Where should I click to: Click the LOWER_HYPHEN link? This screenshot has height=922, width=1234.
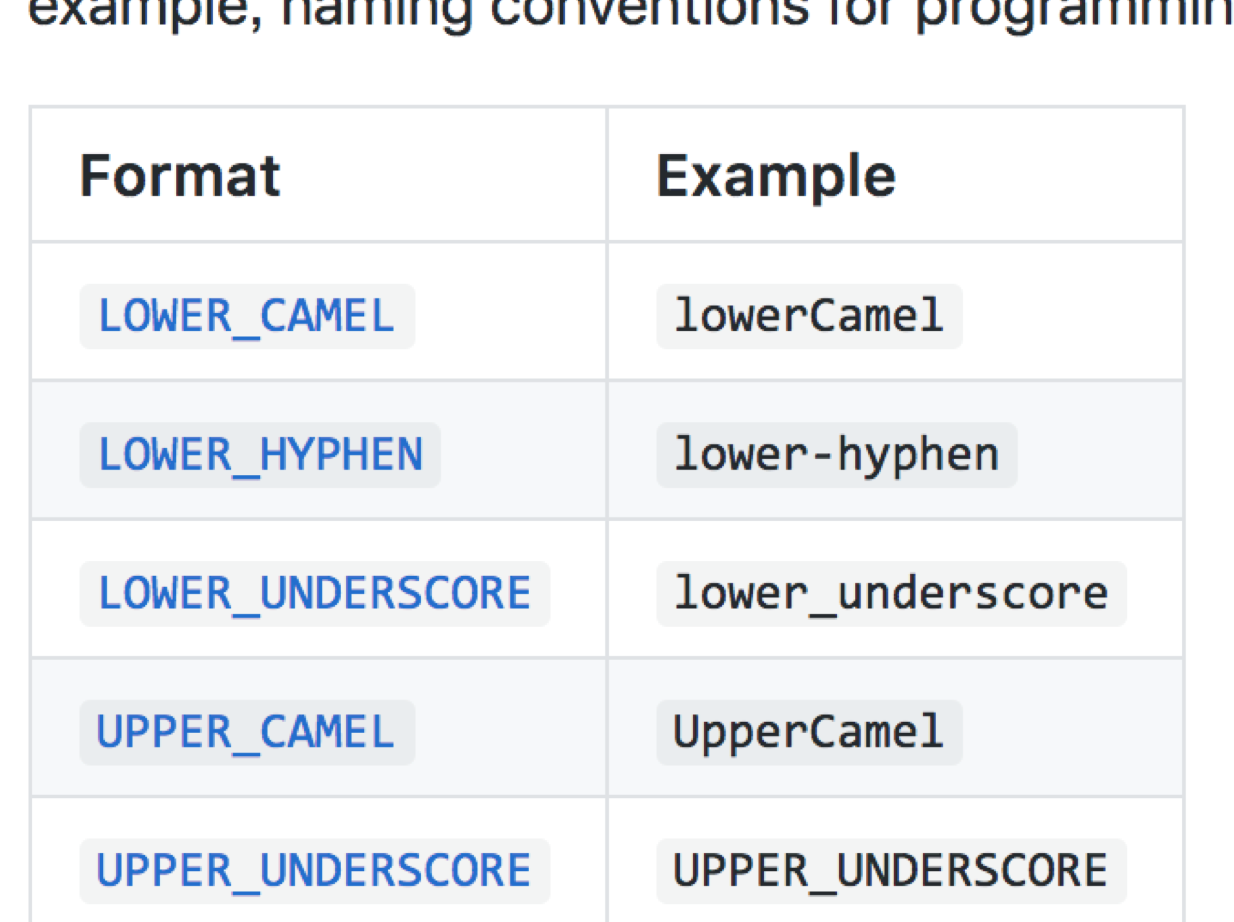coord(260,455)
